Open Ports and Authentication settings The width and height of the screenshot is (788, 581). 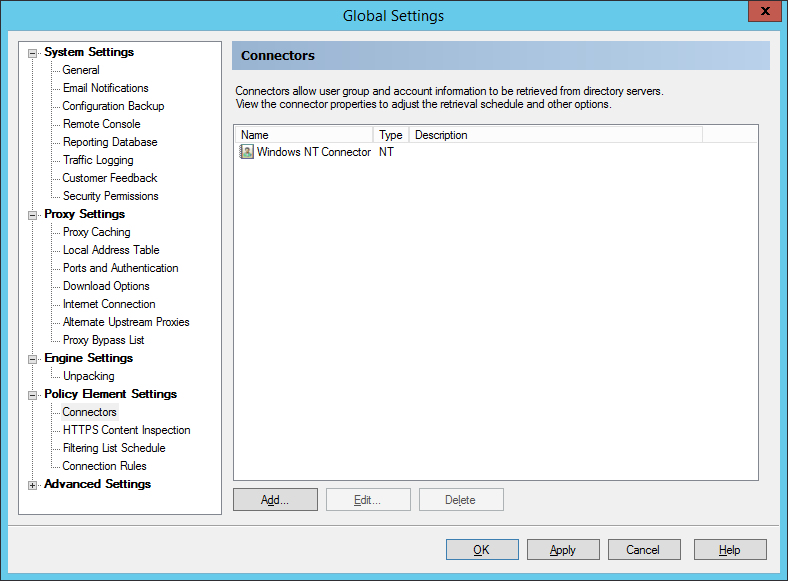[121, 268]
